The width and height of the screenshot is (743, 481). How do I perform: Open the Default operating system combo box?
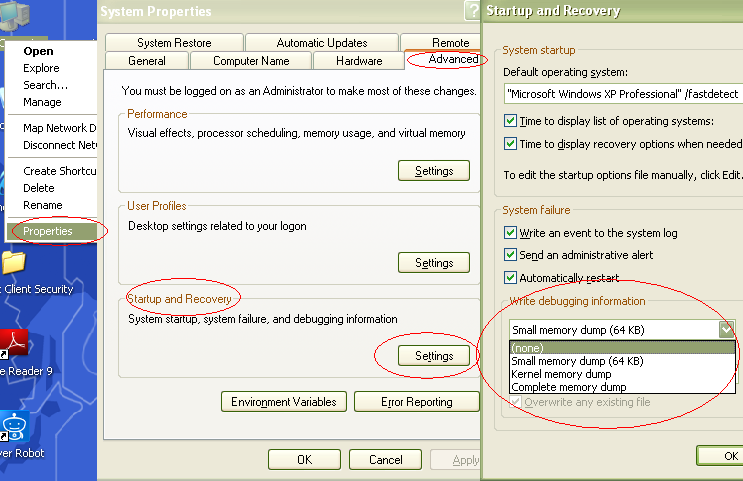[623, 94]
